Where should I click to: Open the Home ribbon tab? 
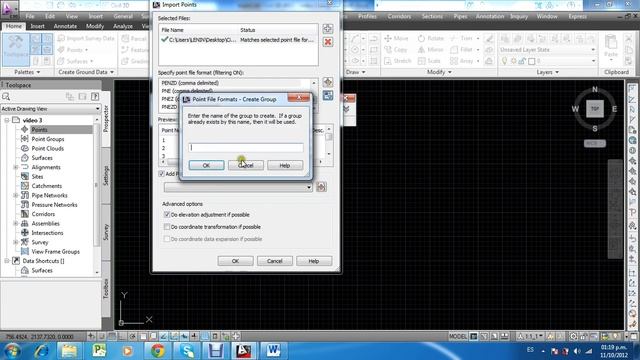coord(13,26)
